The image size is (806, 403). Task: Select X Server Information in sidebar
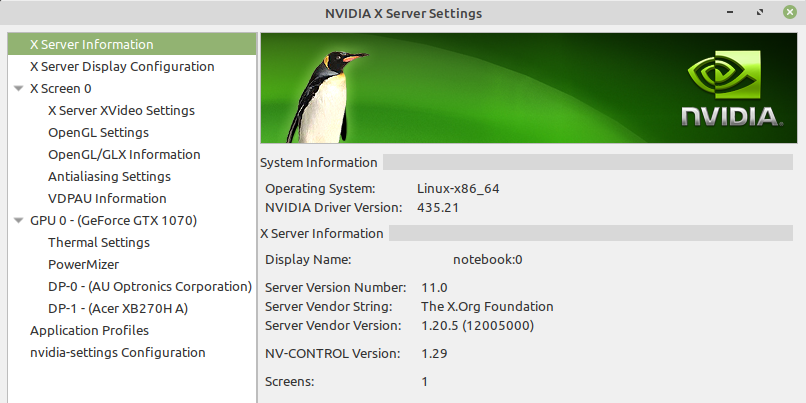point(132,44)
